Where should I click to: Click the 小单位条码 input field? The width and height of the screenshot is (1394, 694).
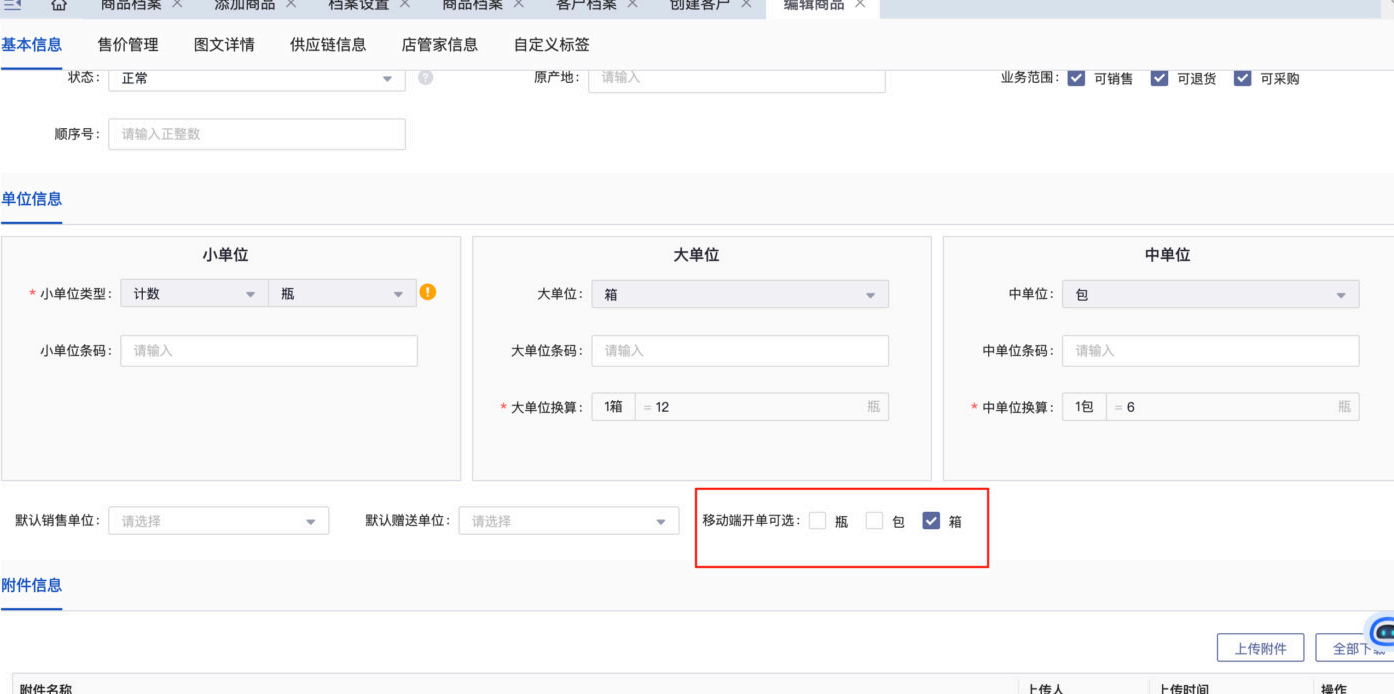click(x=269, y=351)
